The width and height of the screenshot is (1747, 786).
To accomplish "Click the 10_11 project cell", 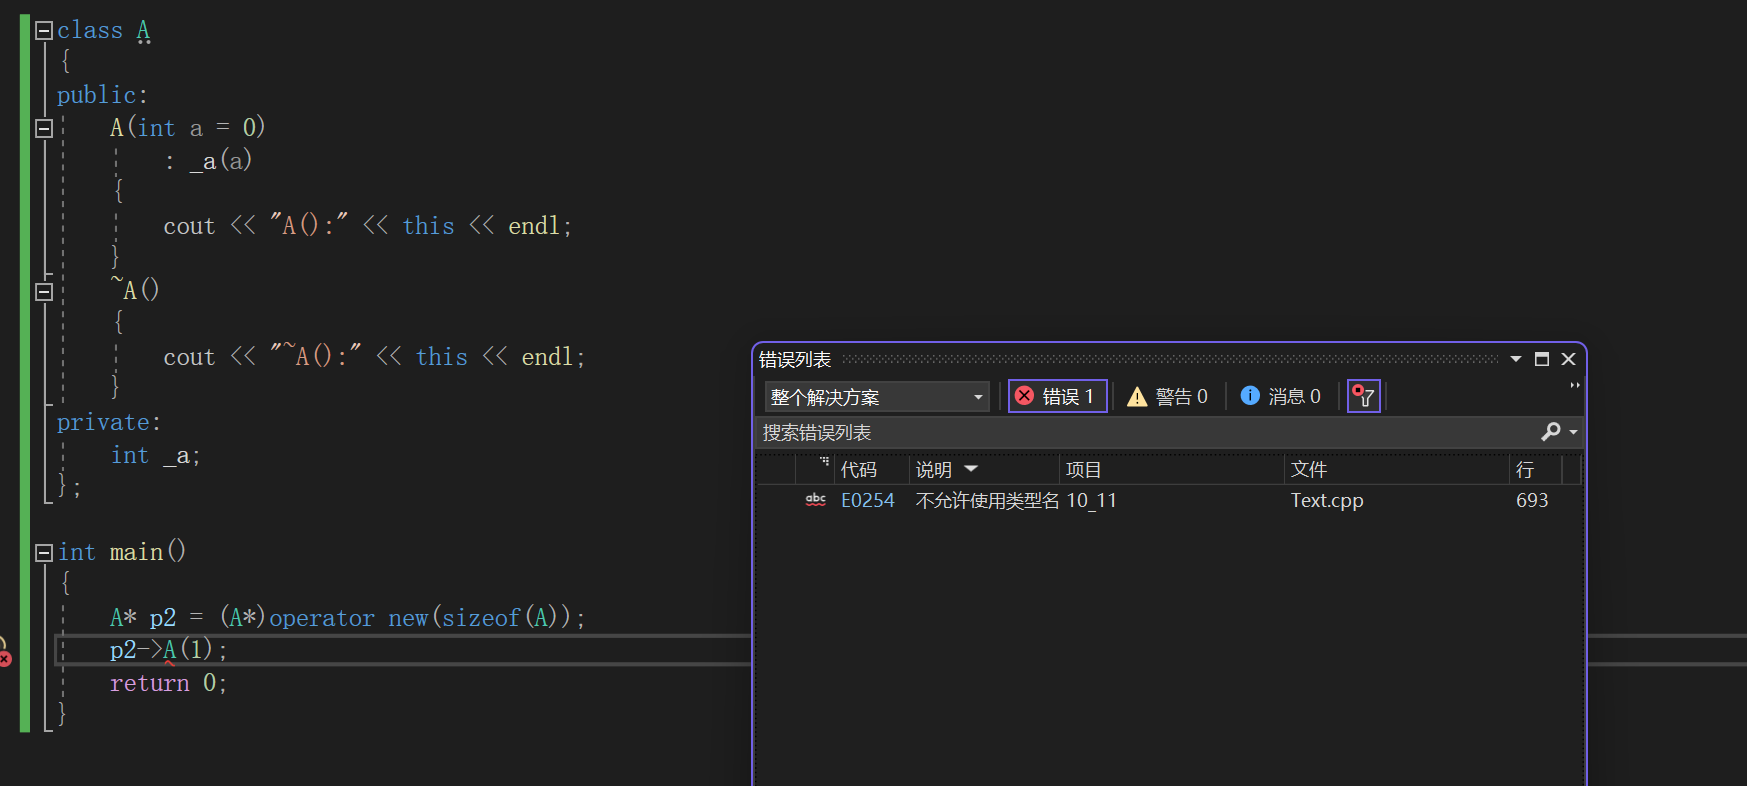I will pyautogui.click(x=1091, y=500).
